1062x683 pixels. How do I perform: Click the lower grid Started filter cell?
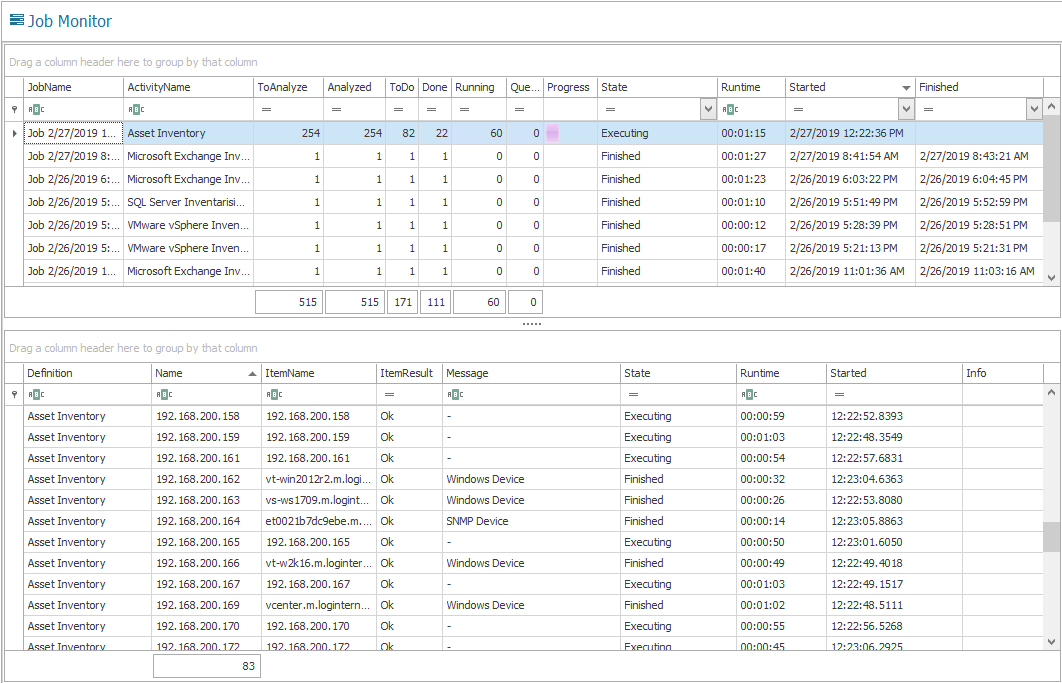click(x=894, y=394)
